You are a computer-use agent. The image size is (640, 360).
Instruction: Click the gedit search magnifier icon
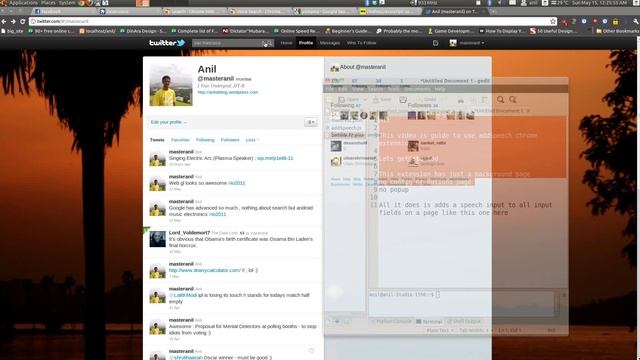click(500, 100)
